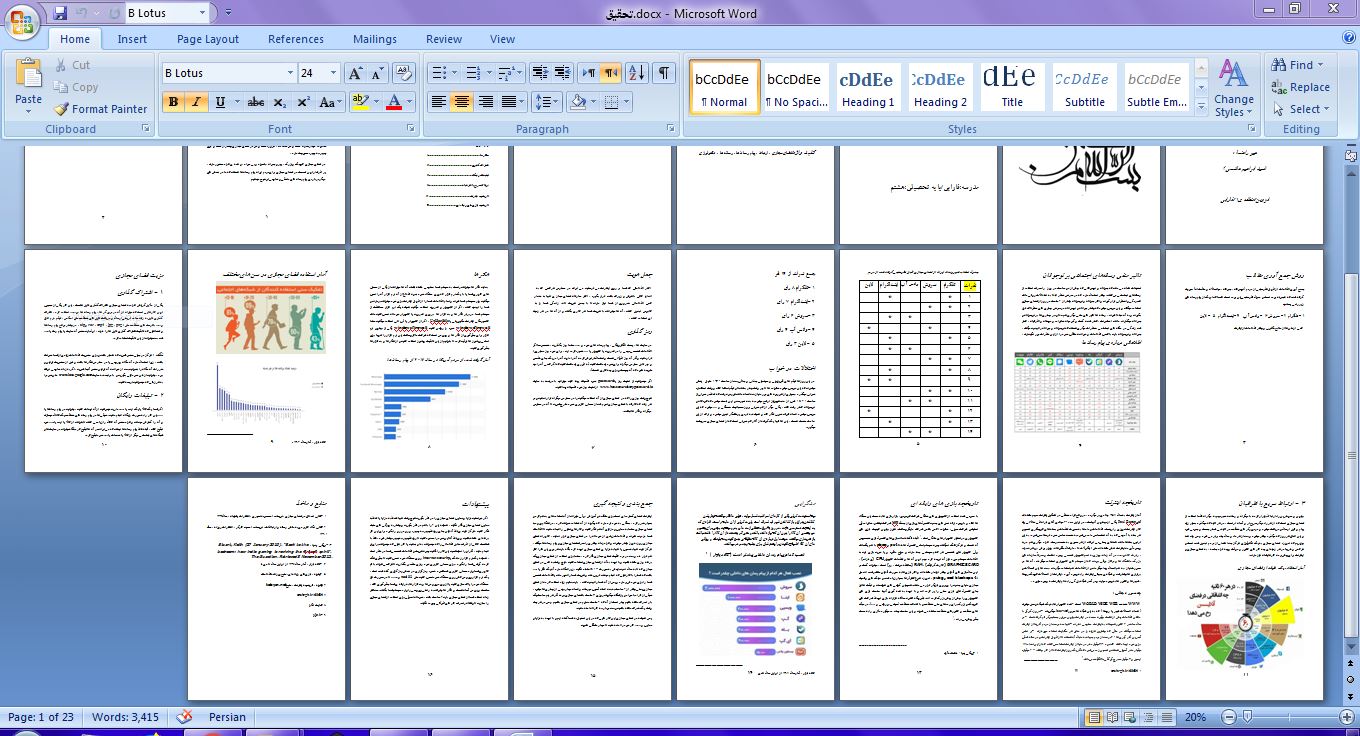Click the Replace button
Screen dimensions: 1360x736
pos(1300,87)
